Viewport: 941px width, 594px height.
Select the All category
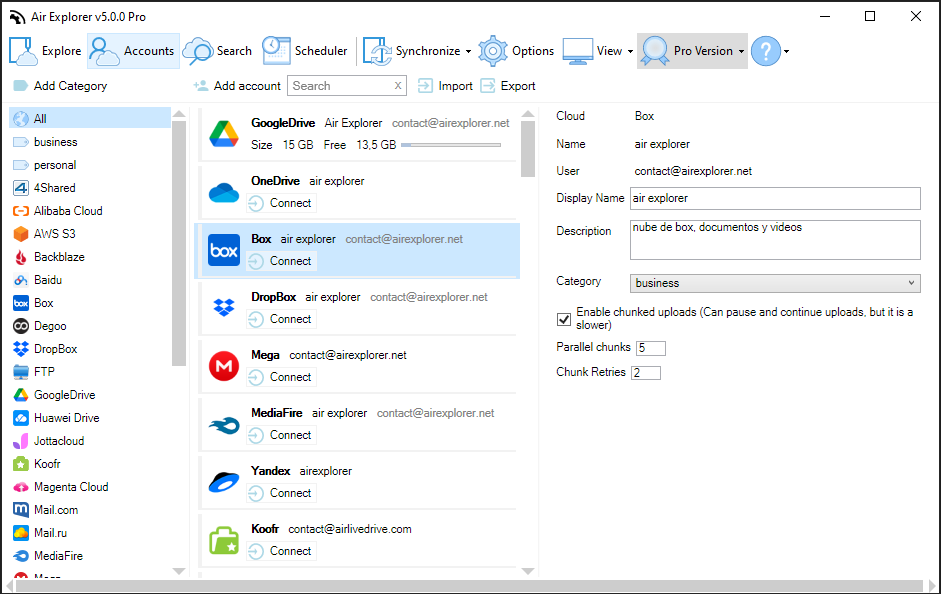(90, 119)
